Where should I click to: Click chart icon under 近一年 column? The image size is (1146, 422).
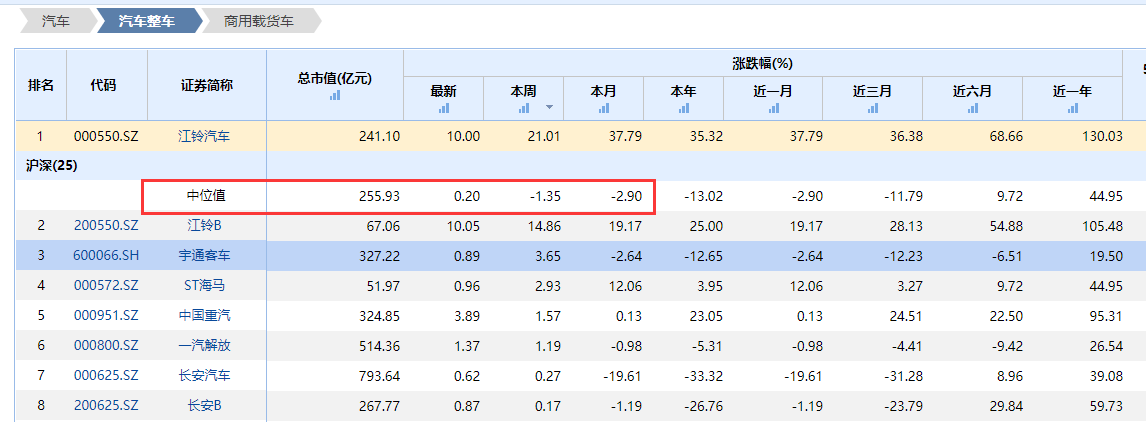click(1072, 108)
